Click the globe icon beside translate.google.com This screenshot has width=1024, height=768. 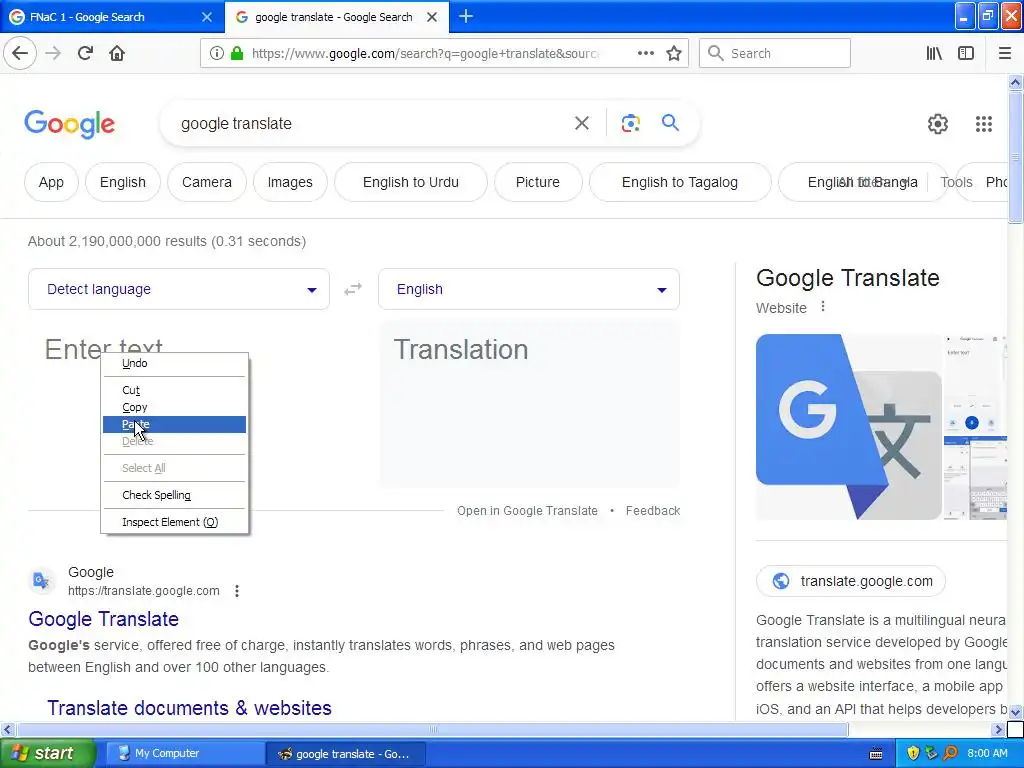[x=780, y=581]
